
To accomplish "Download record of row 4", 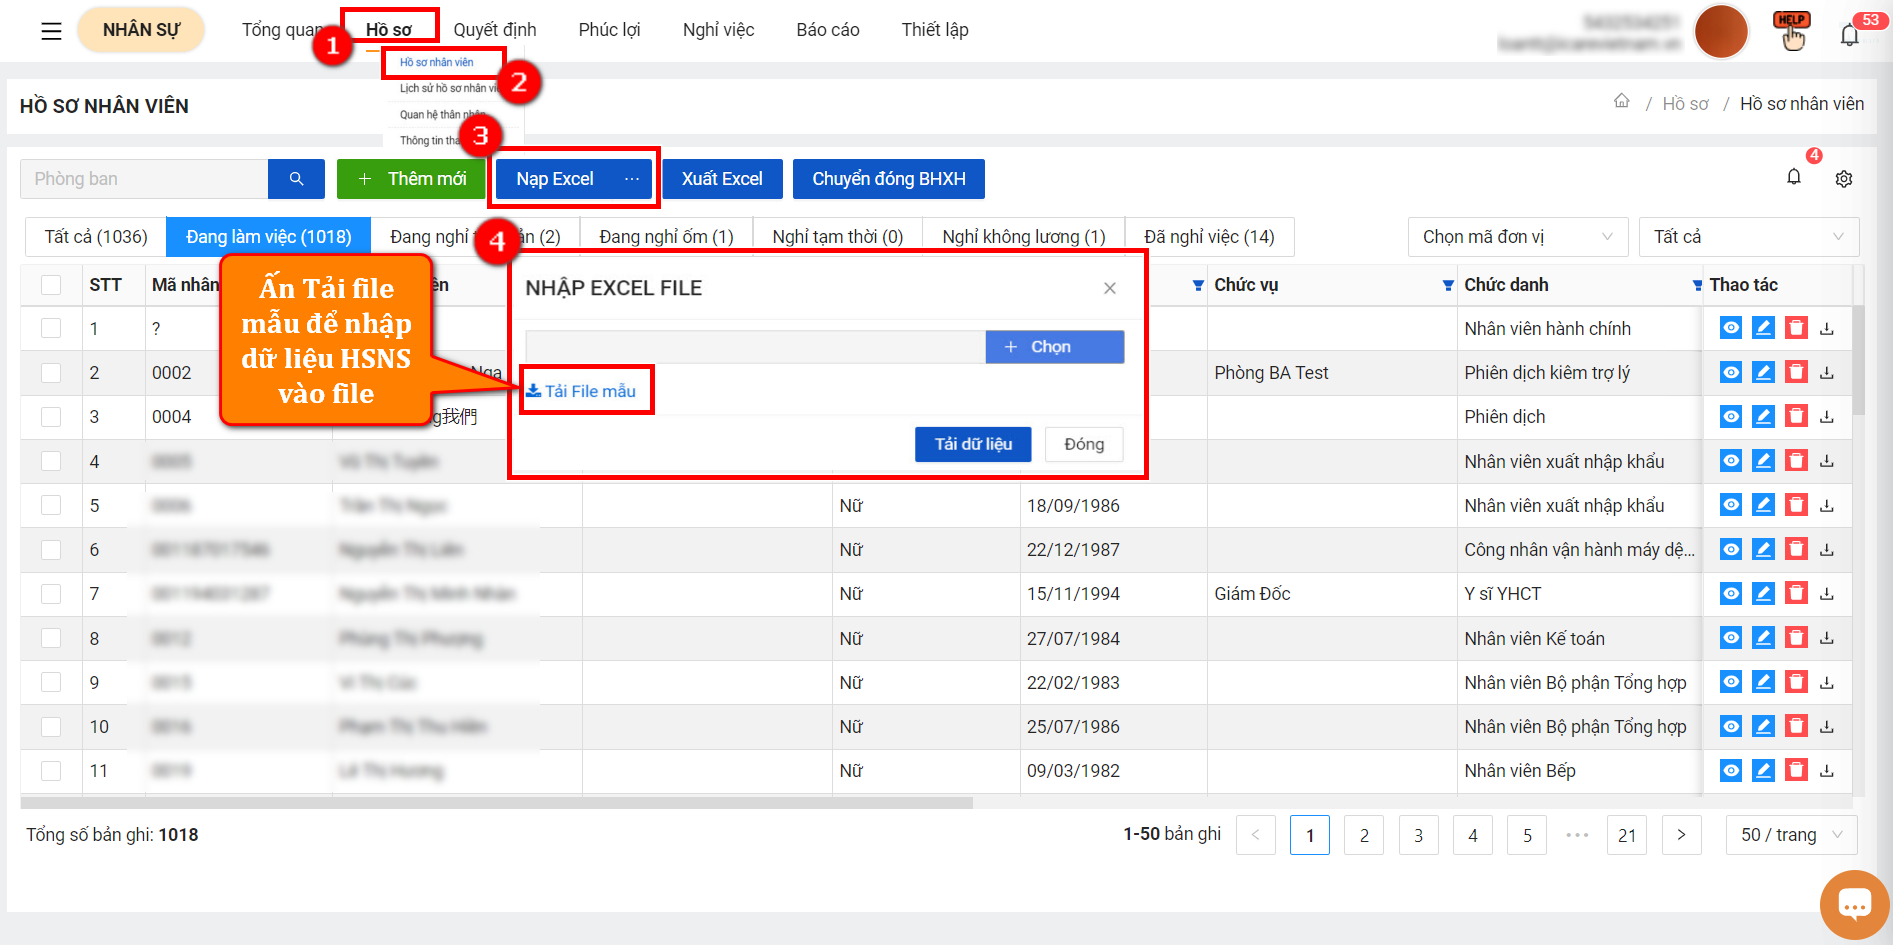I will click(1827, 461).
